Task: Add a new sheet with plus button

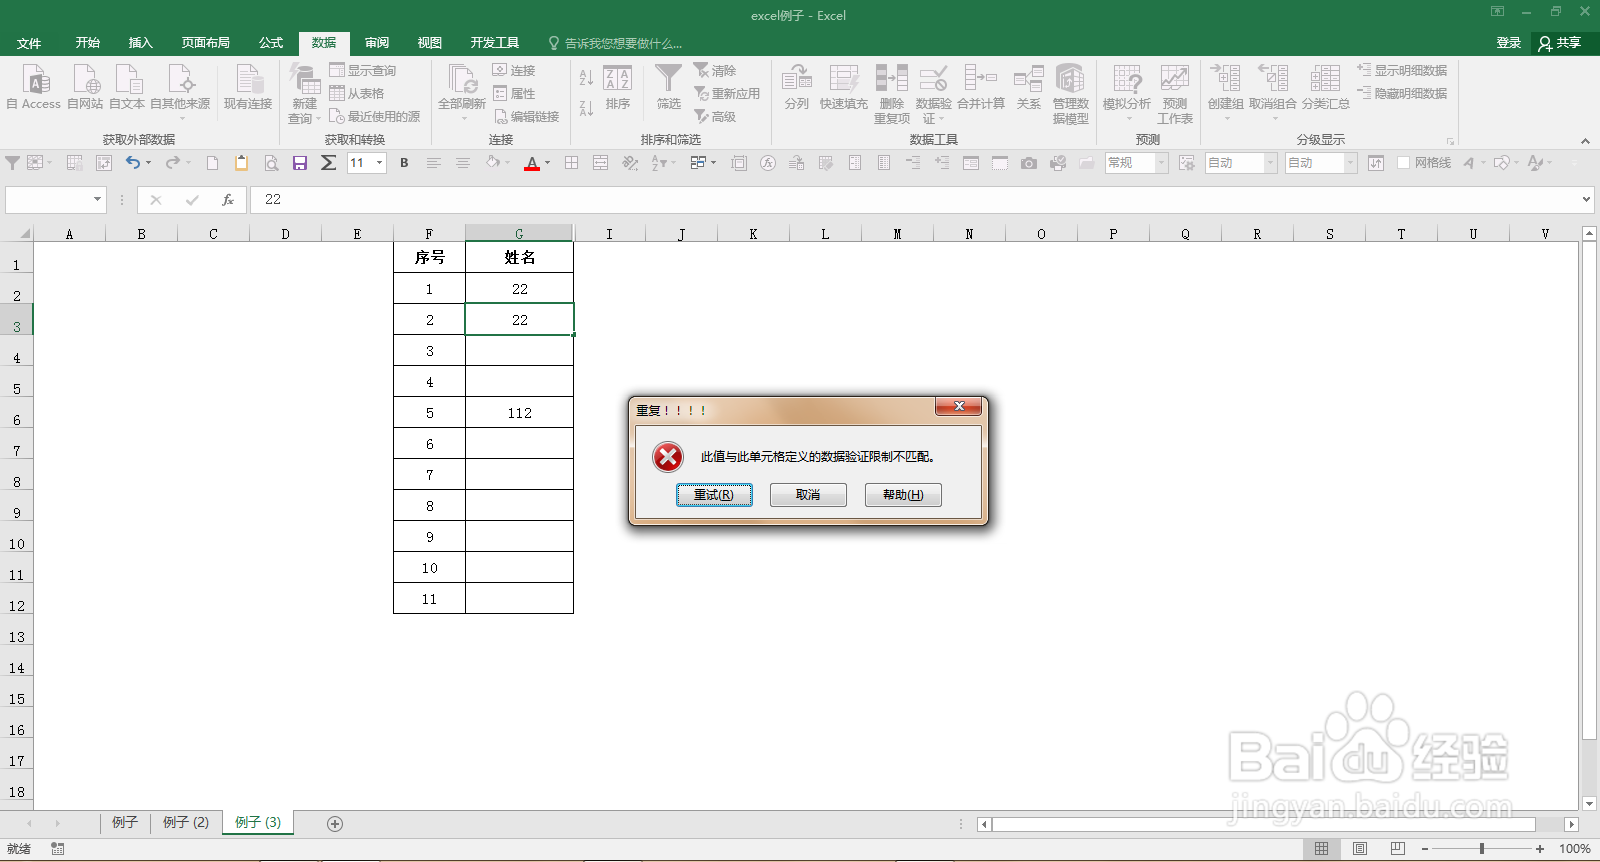Action: click(x=335, y=824)
